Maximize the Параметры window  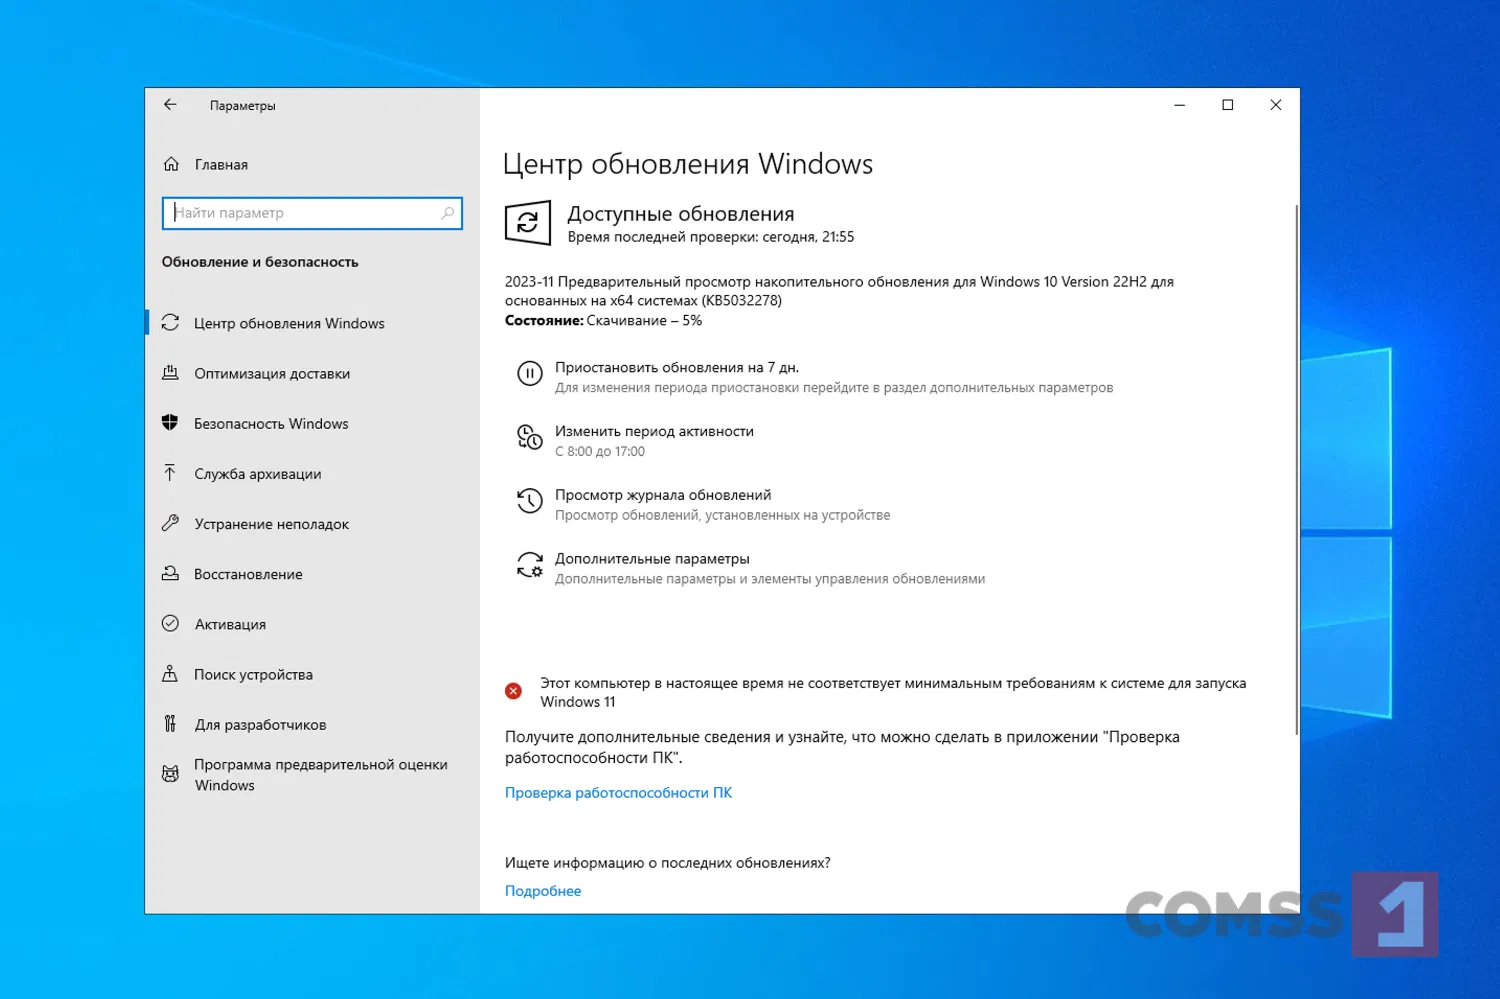1228,105
